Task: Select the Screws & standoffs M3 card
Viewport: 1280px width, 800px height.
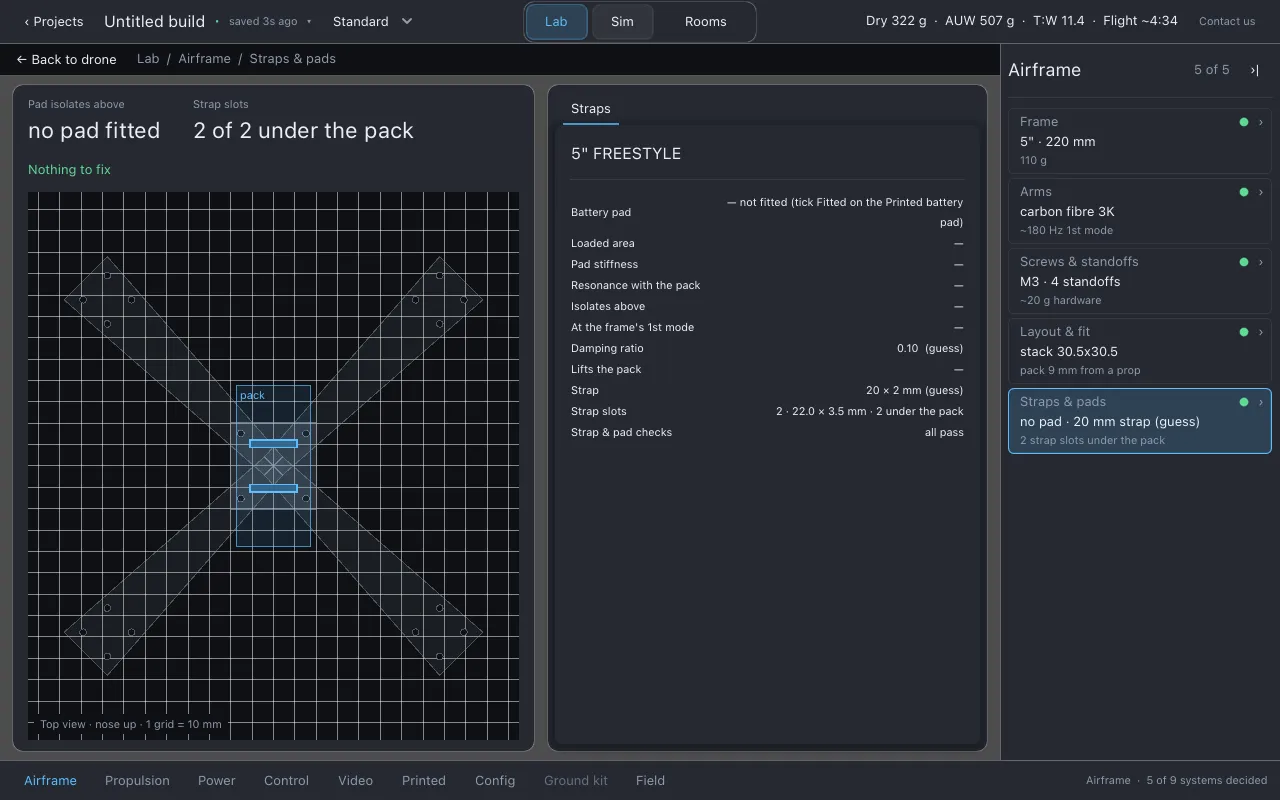Action: point(1140,281)
